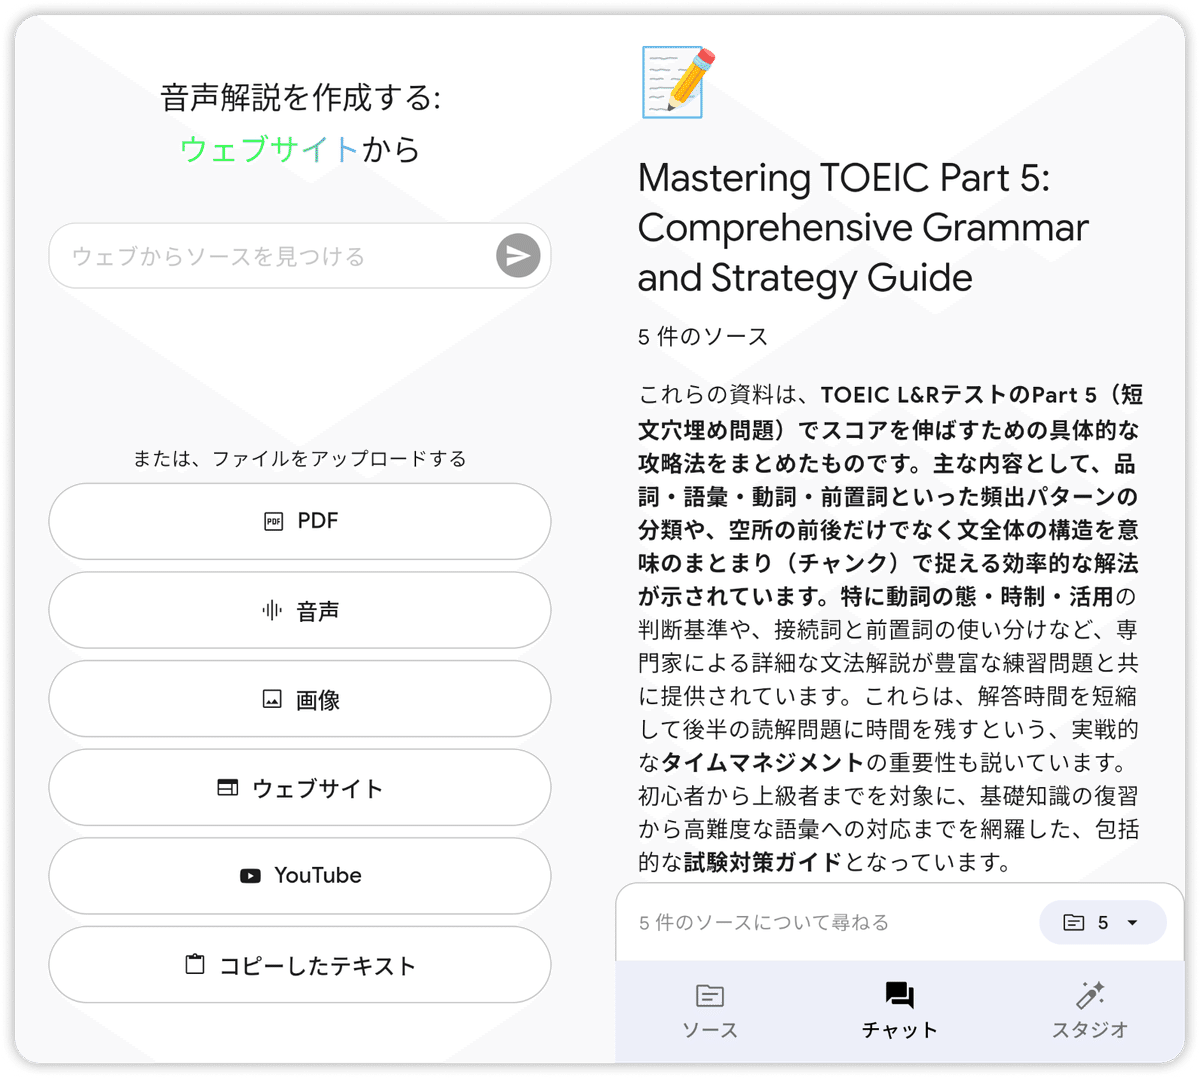The image size is (1200, 1078).
Task: Click the Mastering TOEIC Part 5 title
Action: 863,227
